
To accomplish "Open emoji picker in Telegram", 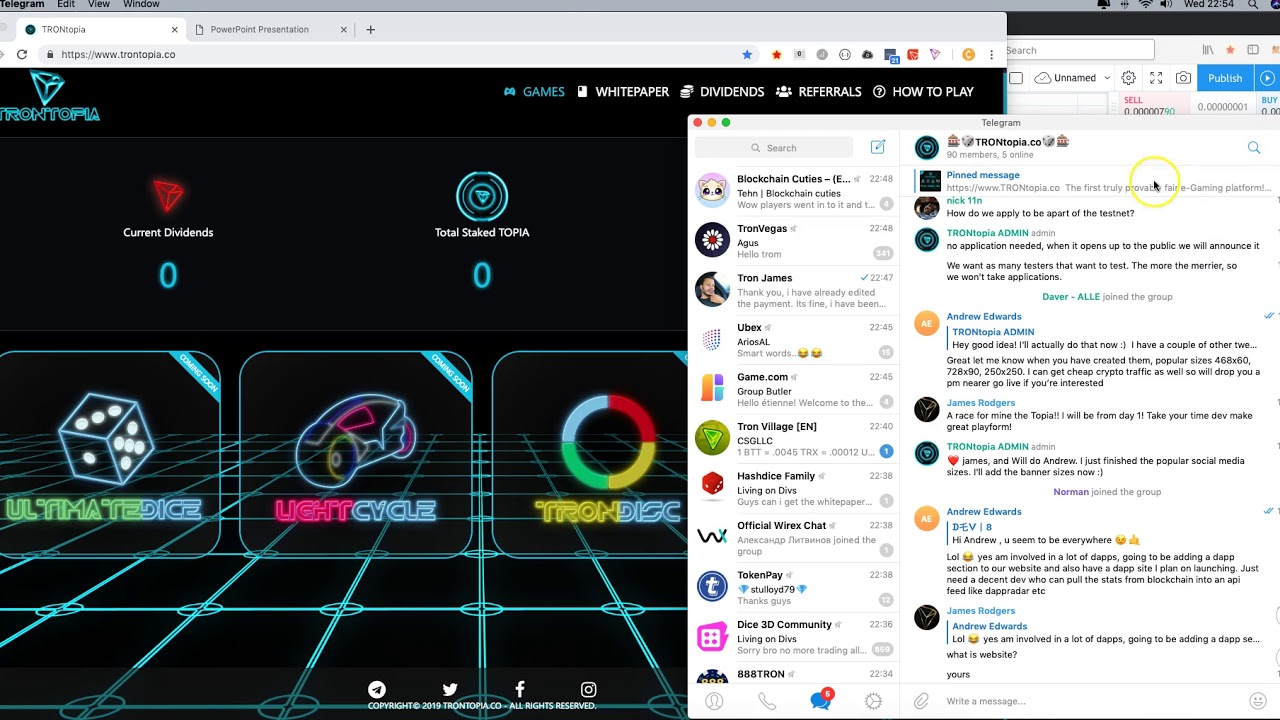I will [x=1258, y=701].
